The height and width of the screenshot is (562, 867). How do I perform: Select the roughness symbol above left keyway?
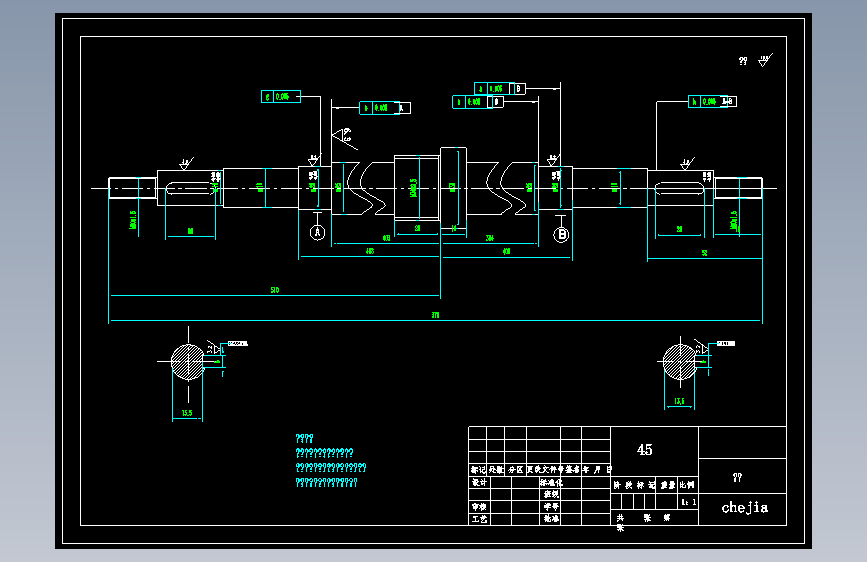[x=186, y=164]
